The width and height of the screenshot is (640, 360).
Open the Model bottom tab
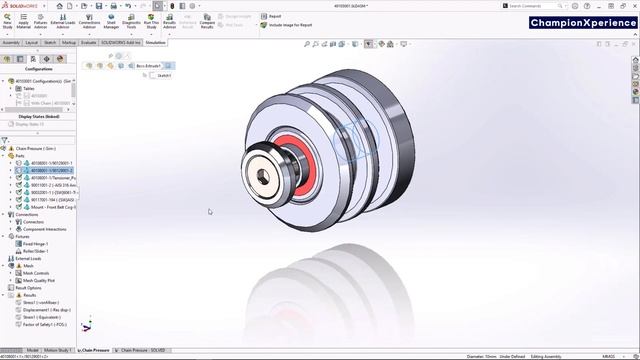pyautogui.click(x=32, y=350)
